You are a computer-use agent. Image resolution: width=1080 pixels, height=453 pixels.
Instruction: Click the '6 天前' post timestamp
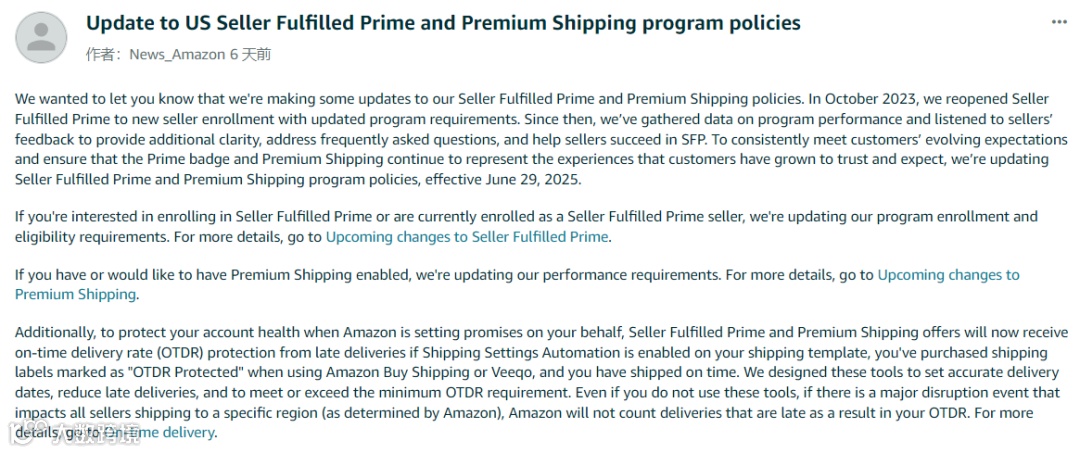(250, 54)
